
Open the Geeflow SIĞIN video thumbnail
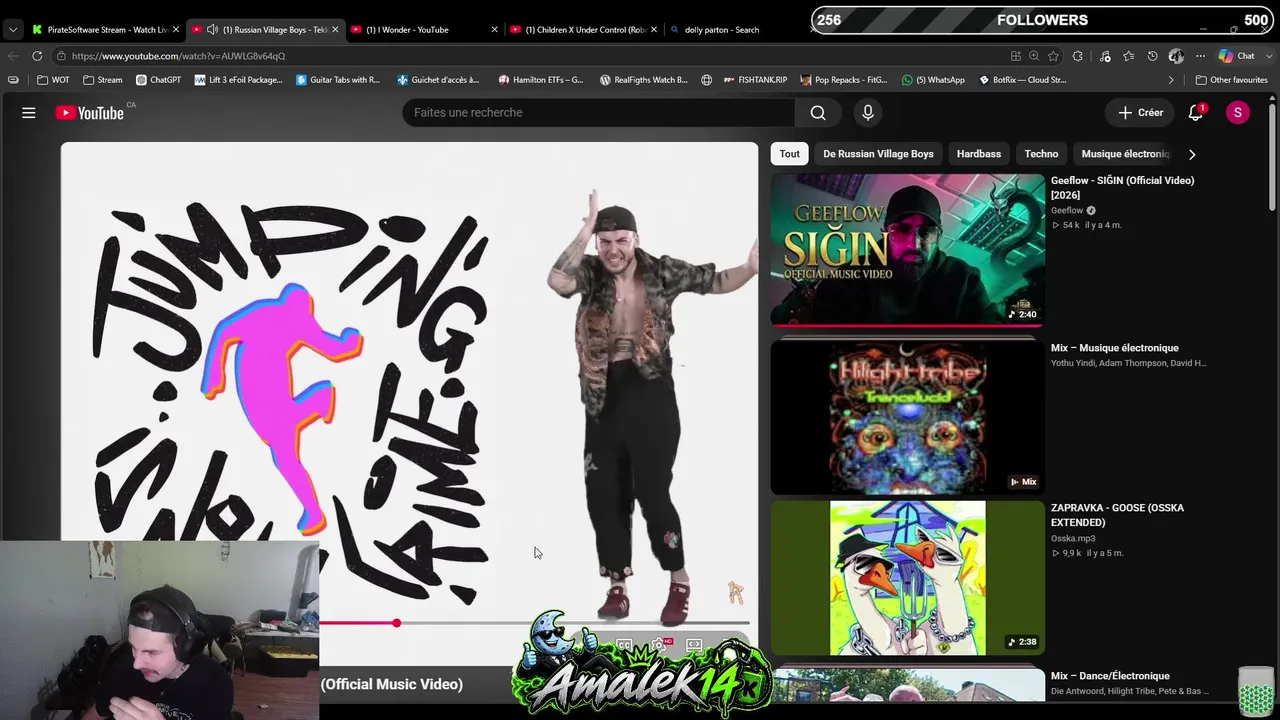click(x=908, y=250)
